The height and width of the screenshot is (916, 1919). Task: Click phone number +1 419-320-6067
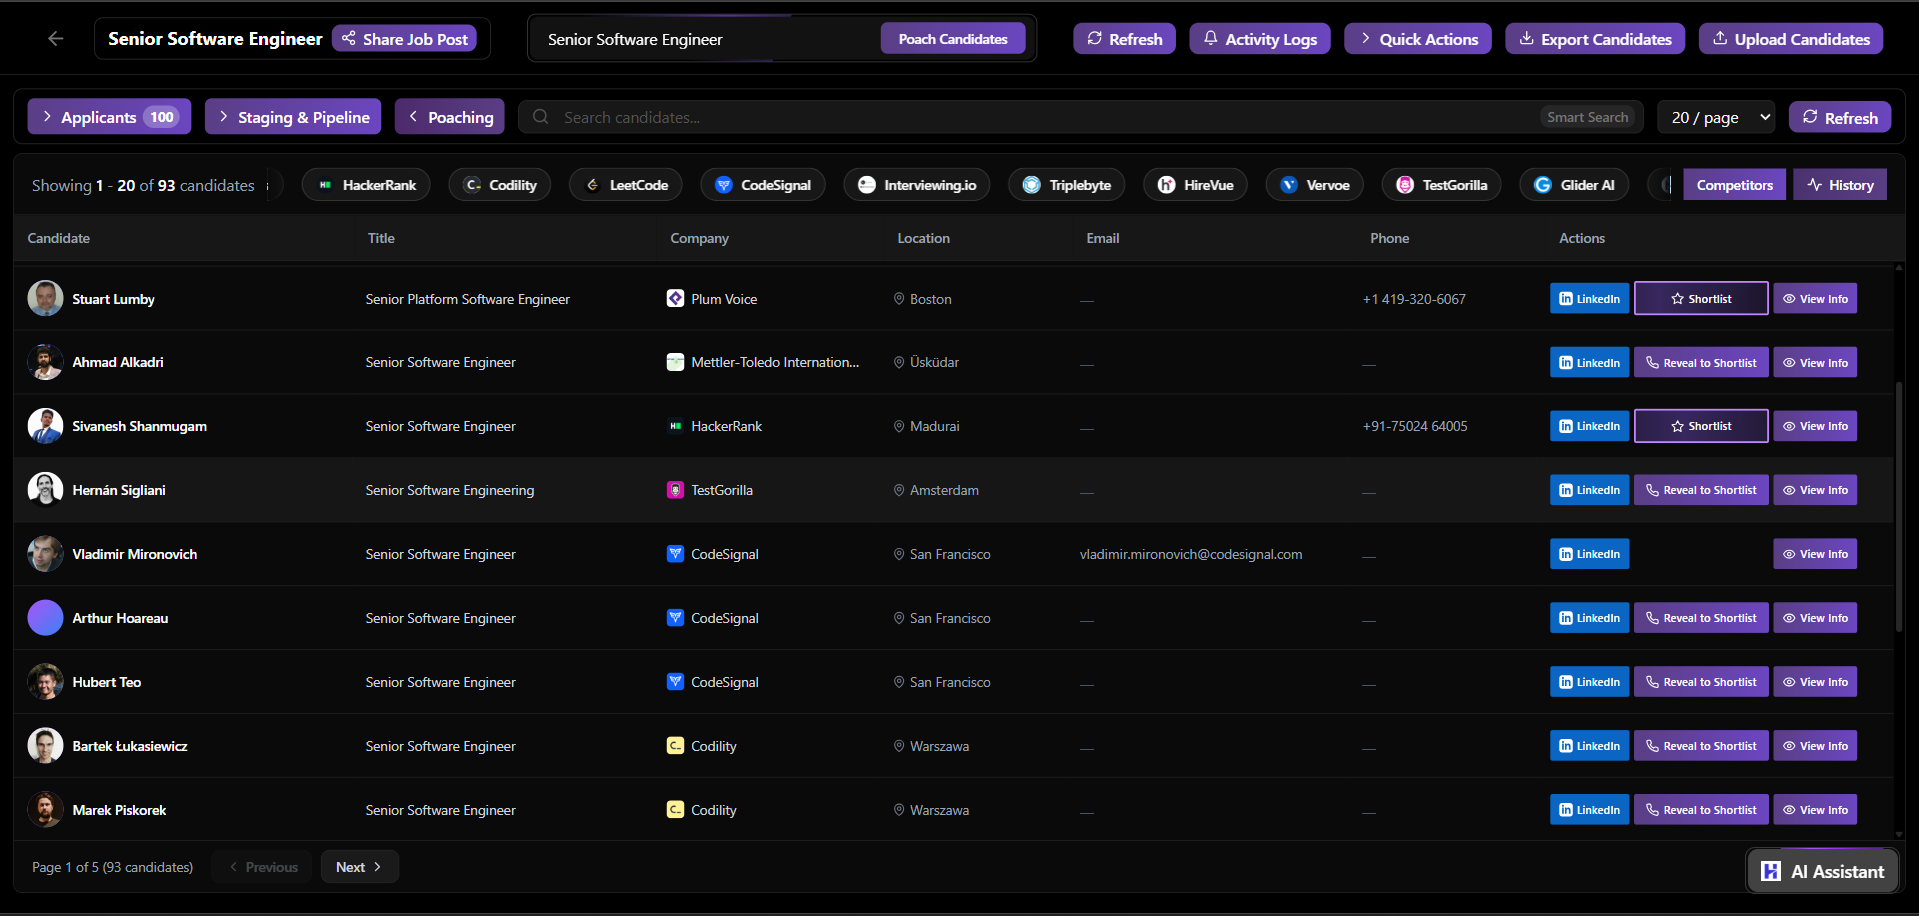click(1414, 299)
